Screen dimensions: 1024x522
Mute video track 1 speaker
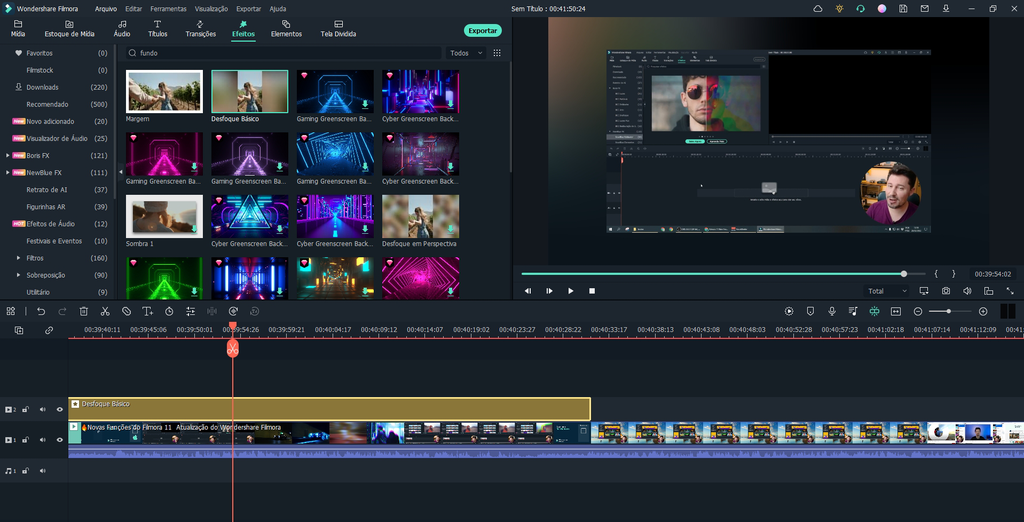[42, 440]
